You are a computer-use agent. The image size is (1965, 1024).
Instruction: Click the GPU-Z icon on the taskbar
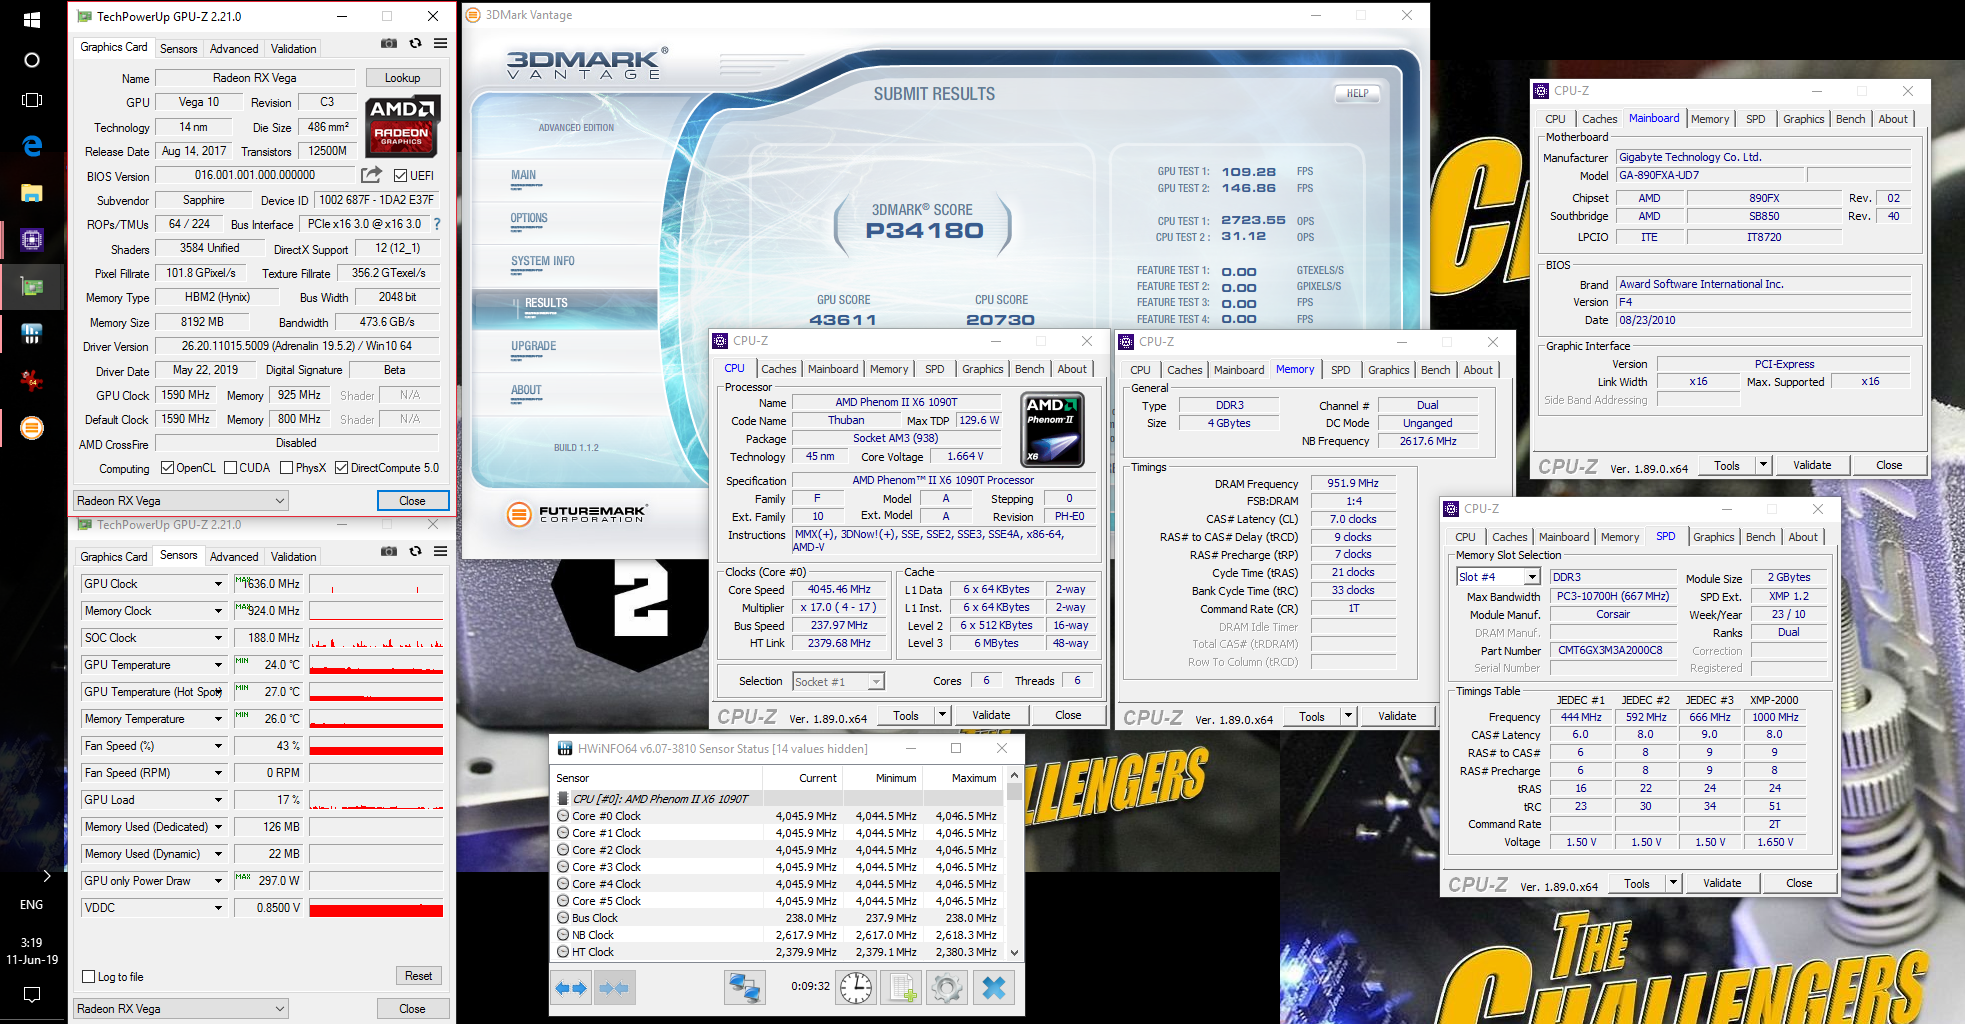32,287
